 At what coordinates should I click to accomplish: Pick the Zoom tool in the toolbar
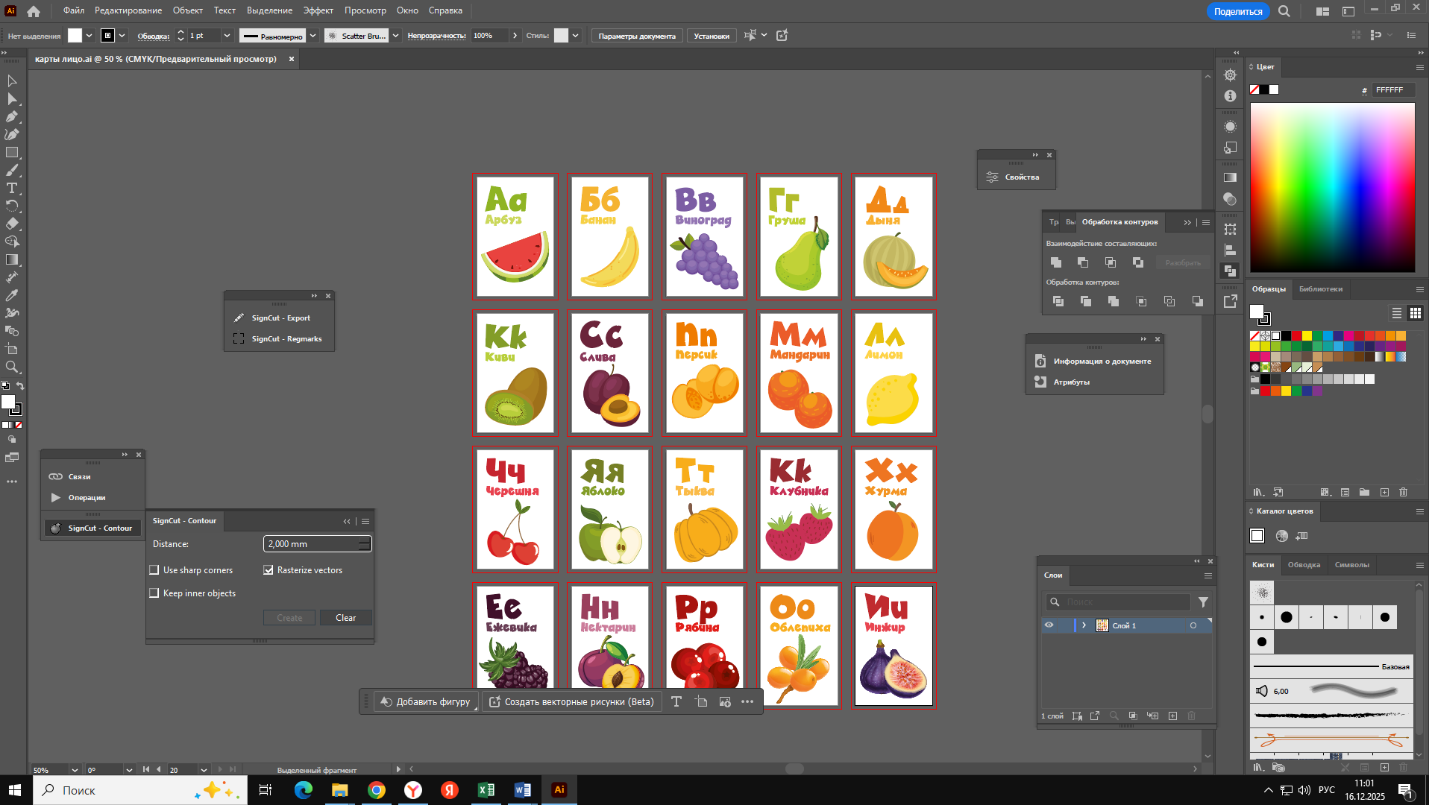point(12,367)
